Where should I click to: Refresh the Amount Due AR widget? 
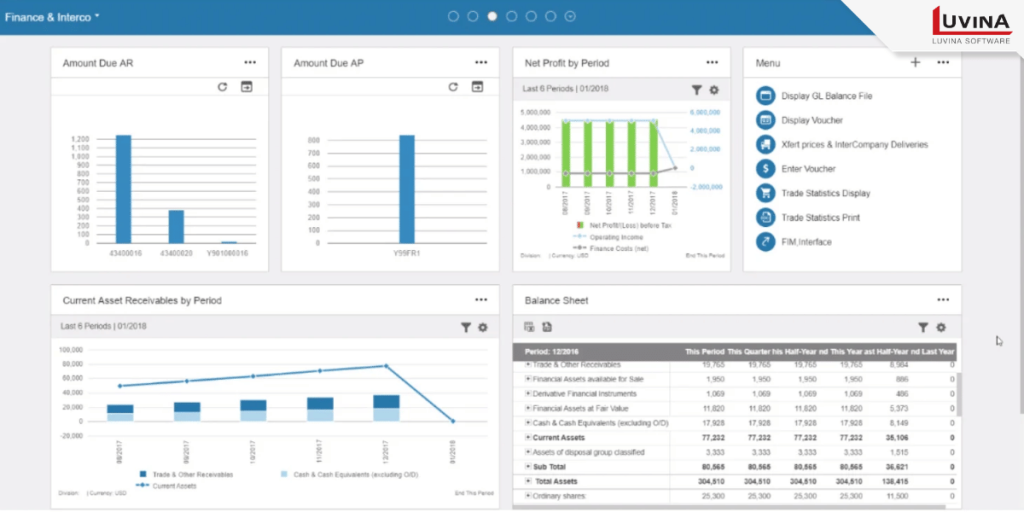[x=223, y=87]
